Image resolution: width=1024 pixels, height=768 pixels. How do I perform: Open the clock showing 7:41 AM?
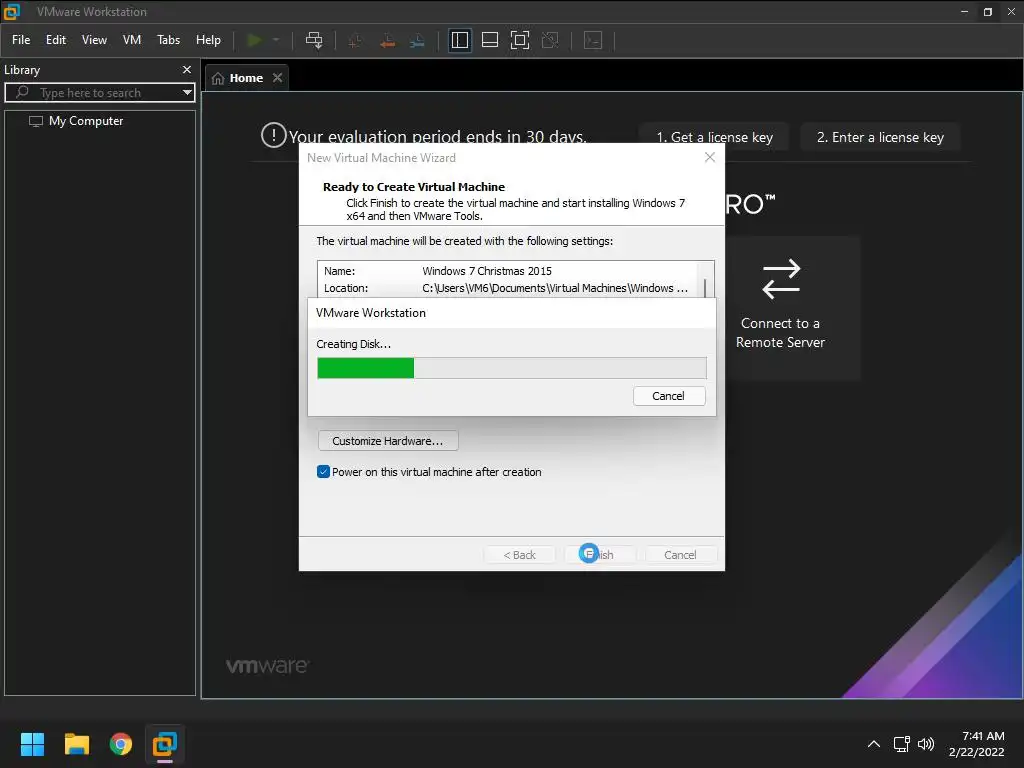coord(977,744)
